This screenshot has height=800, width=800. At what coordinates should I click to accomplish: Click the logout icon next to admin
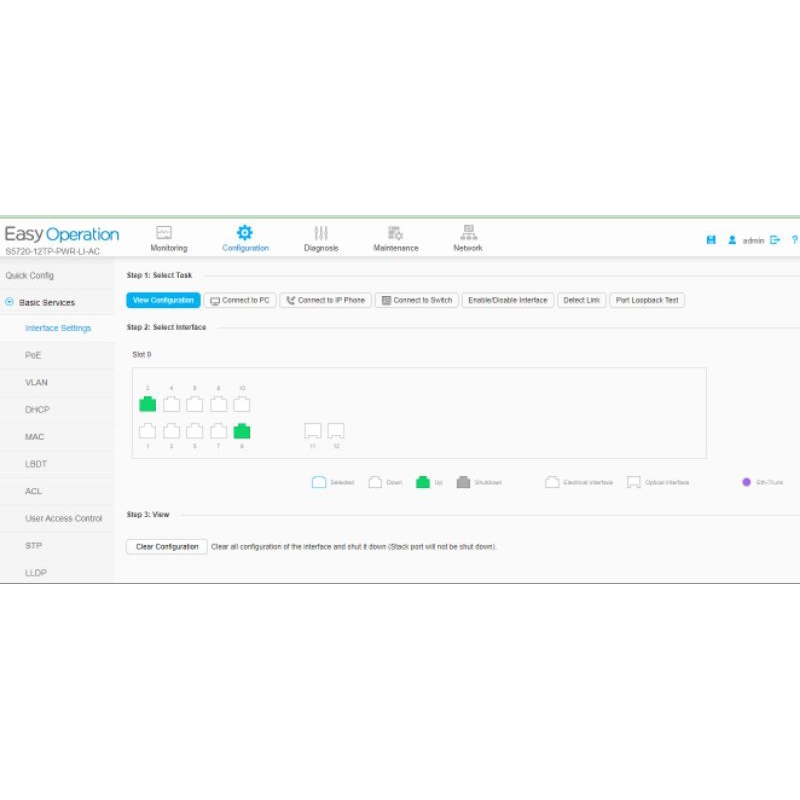click(775, 240)
